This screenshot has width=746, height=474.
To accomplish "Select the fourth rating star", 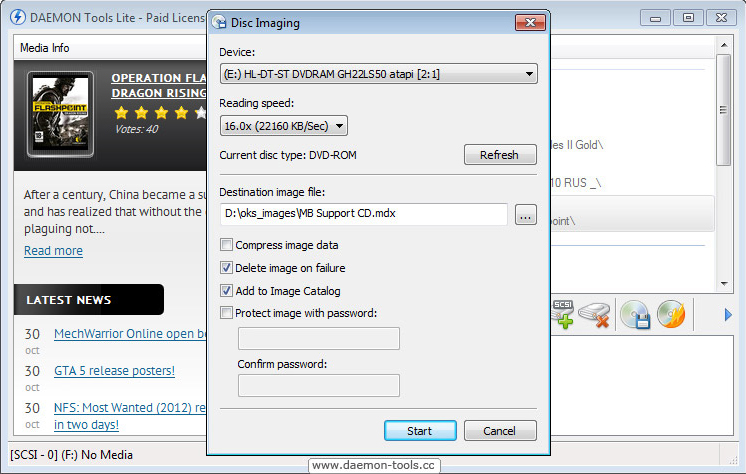I will tap(181, 113).
